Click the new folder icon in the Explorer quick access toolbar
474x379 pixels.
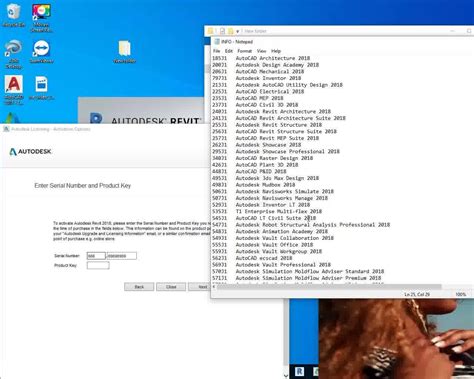[x=231, y=31]
